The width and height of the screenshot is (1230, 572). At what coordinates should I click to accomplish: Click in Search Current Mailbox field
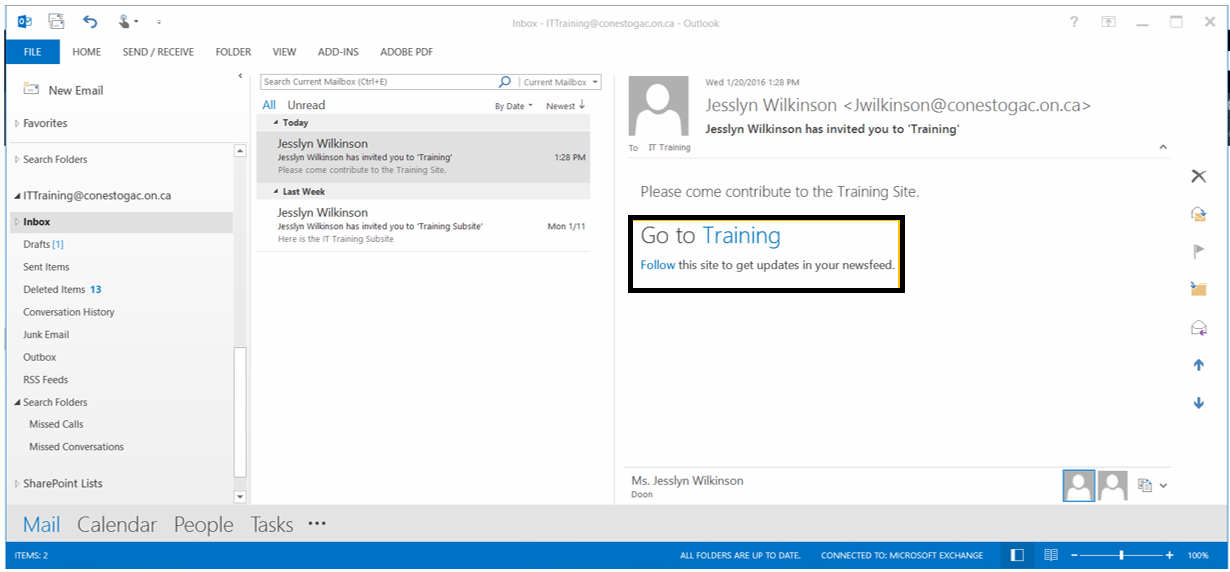(x=378, y=82)
